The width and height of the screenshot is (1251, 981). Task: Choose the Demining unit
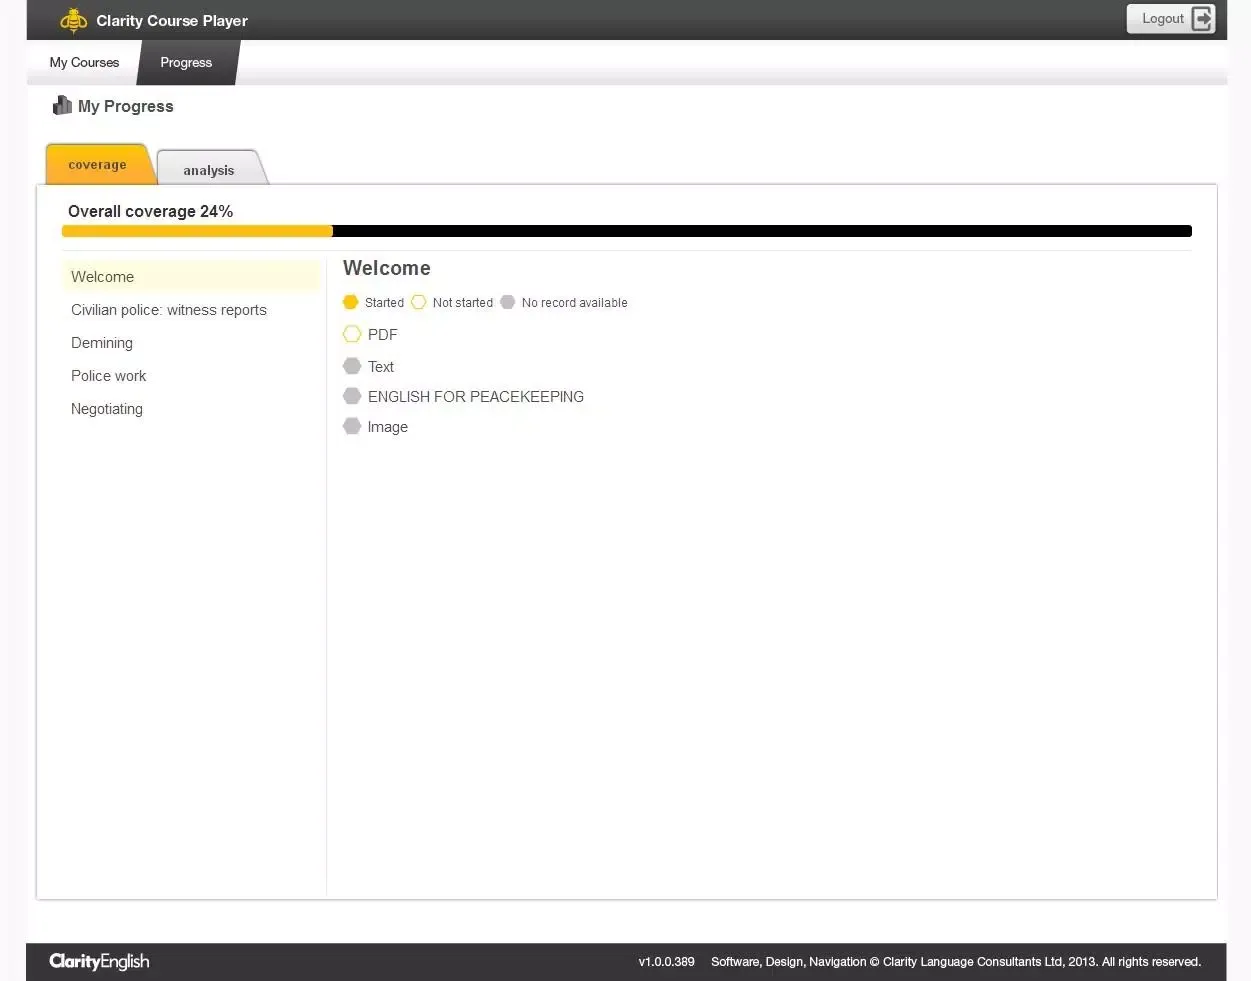point(102,343)
